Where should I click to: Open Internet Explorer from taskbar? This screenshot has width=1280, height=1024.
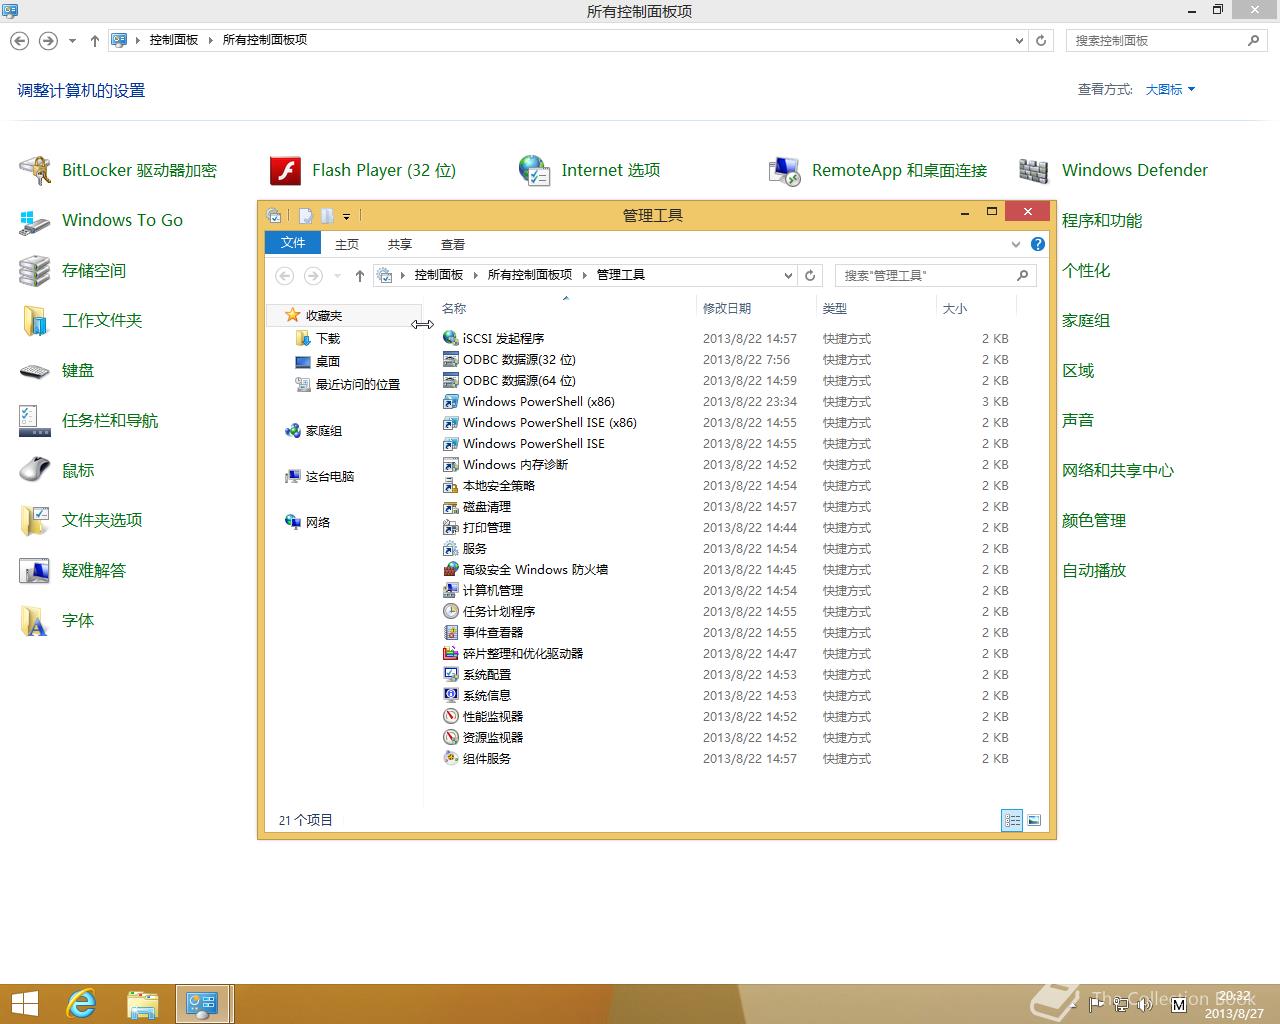81,1003
